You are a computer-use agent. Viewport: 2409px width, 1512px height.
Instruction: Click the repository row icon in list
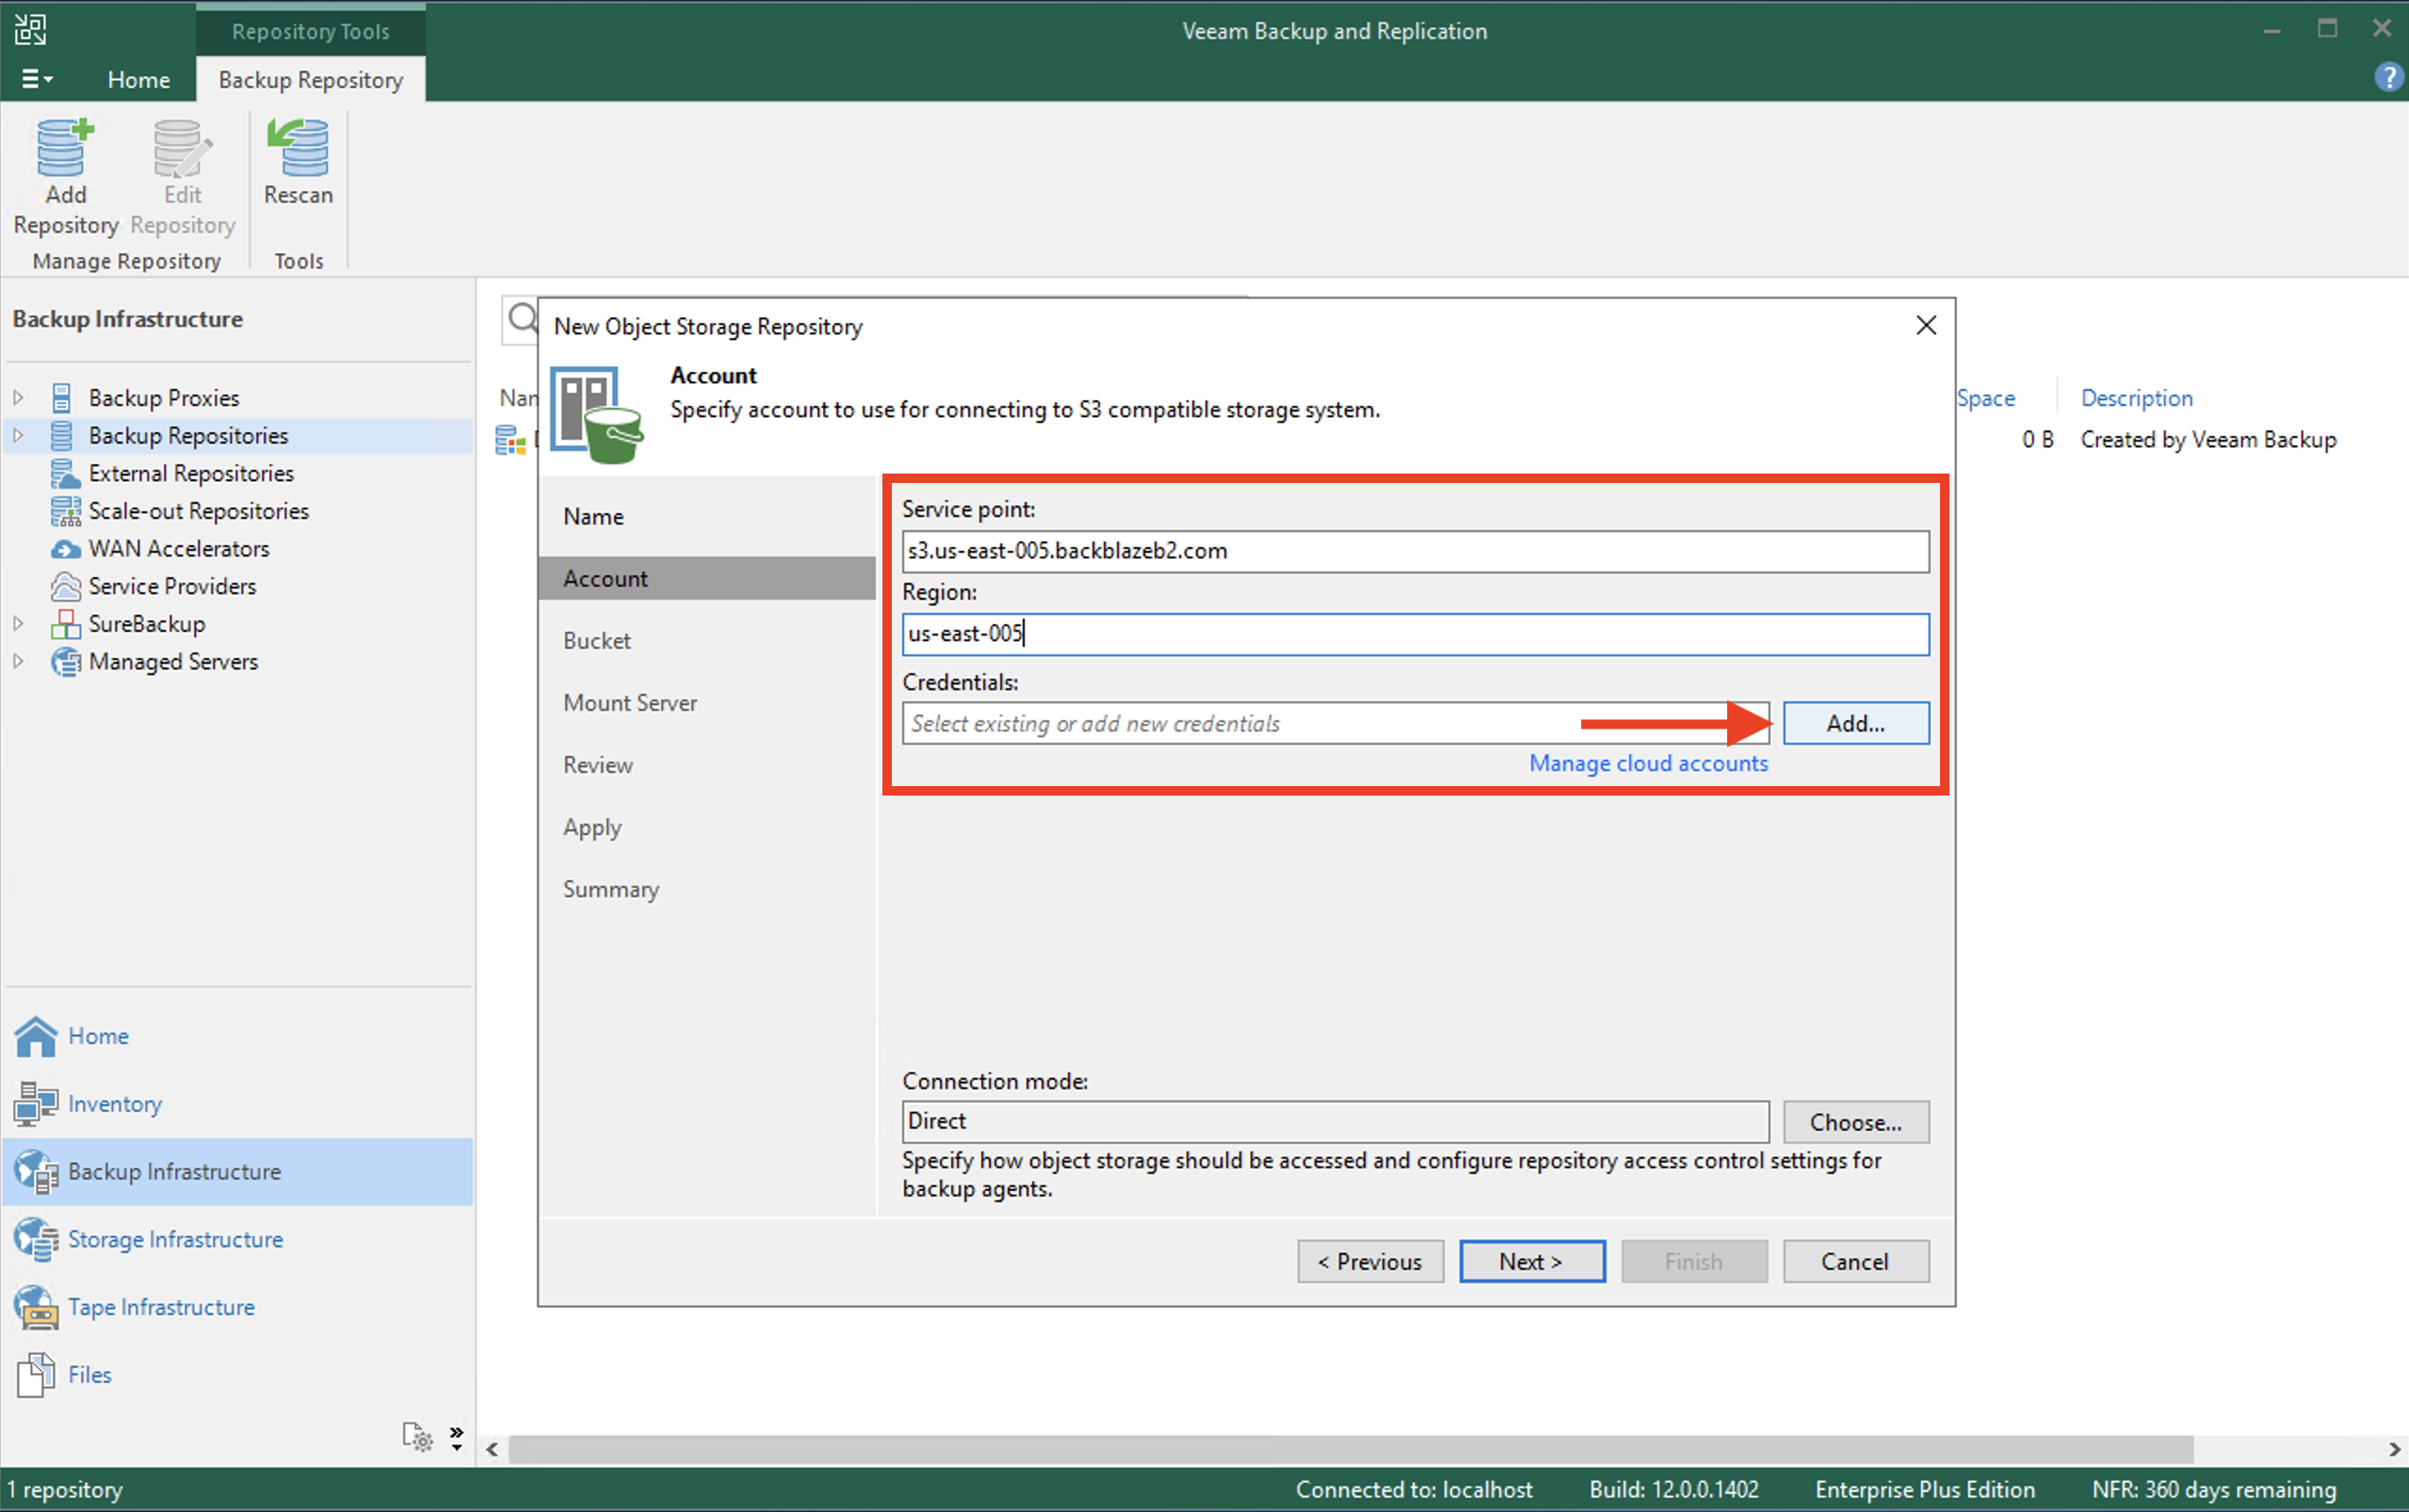pos(510,440)
